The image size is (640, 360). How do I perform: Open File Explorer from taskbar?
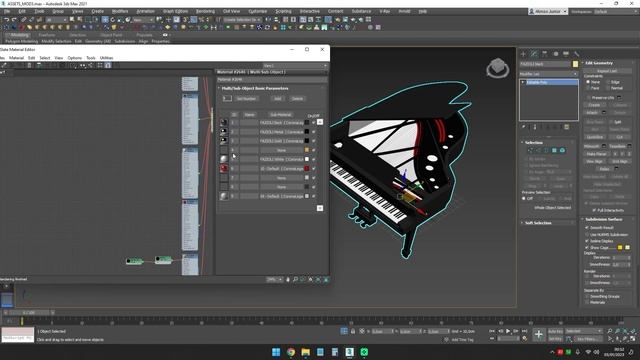[x=305, y=352]
